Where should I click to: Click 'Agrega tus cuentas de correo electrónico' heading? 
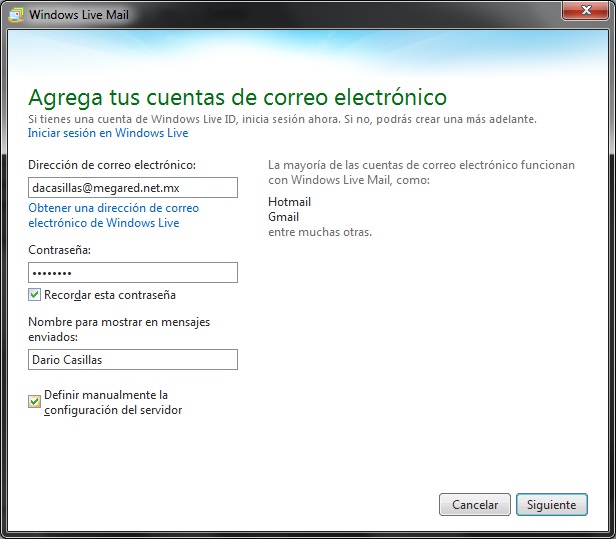(x=238, y=97)
